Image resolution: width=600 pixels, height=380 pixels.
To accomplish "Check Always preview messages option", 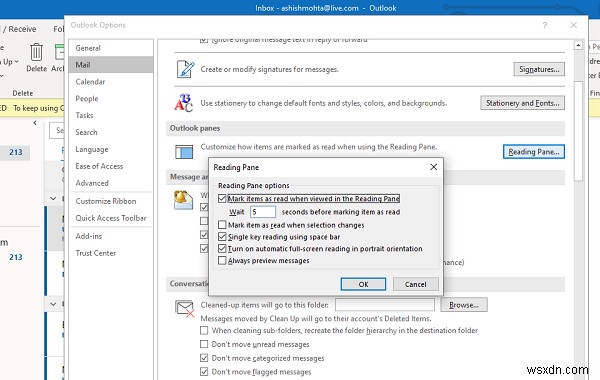I will (222, 260).
